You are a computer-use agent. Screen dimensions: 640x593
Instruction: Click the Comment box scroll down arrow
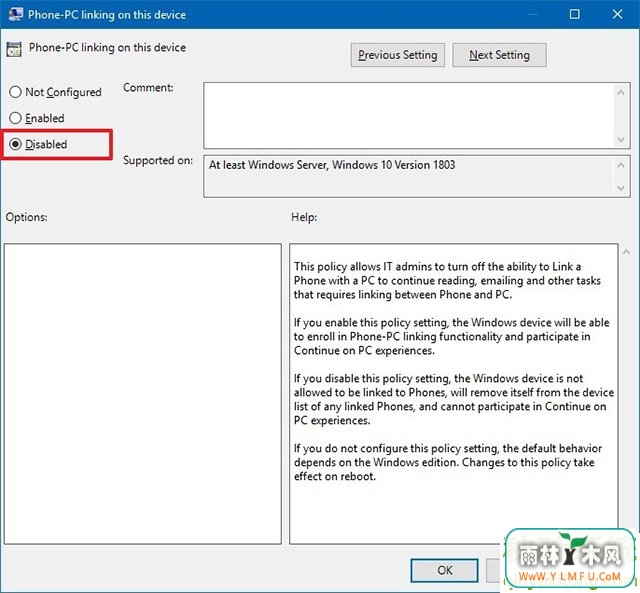pyautogui.click(x=621, y=140)
